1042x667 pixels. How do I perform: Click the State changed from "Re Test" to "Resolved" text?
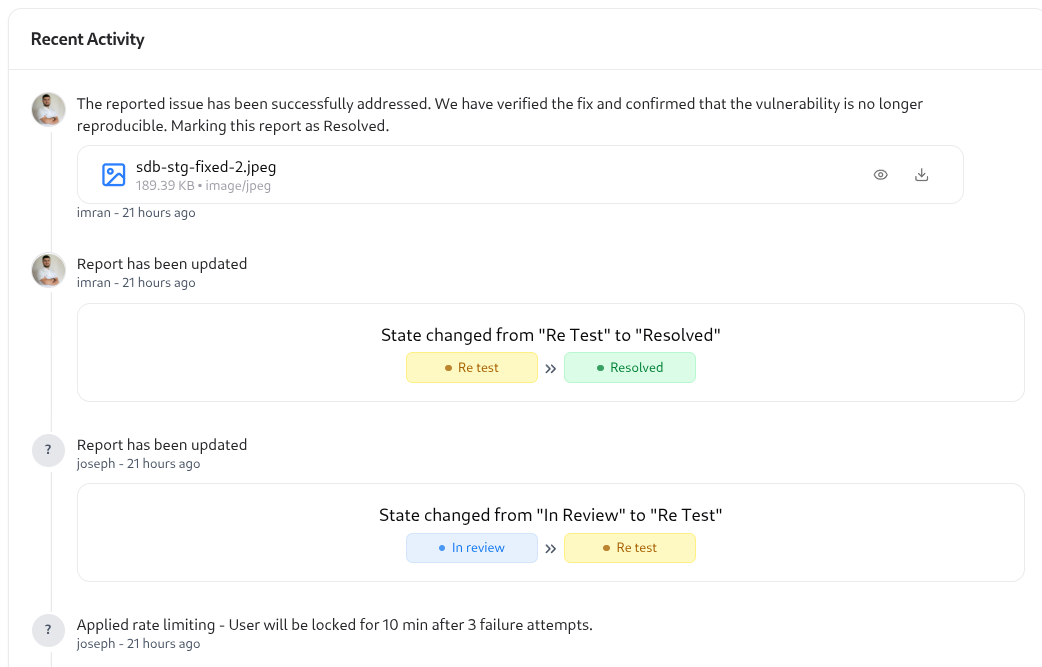[551, 335]
